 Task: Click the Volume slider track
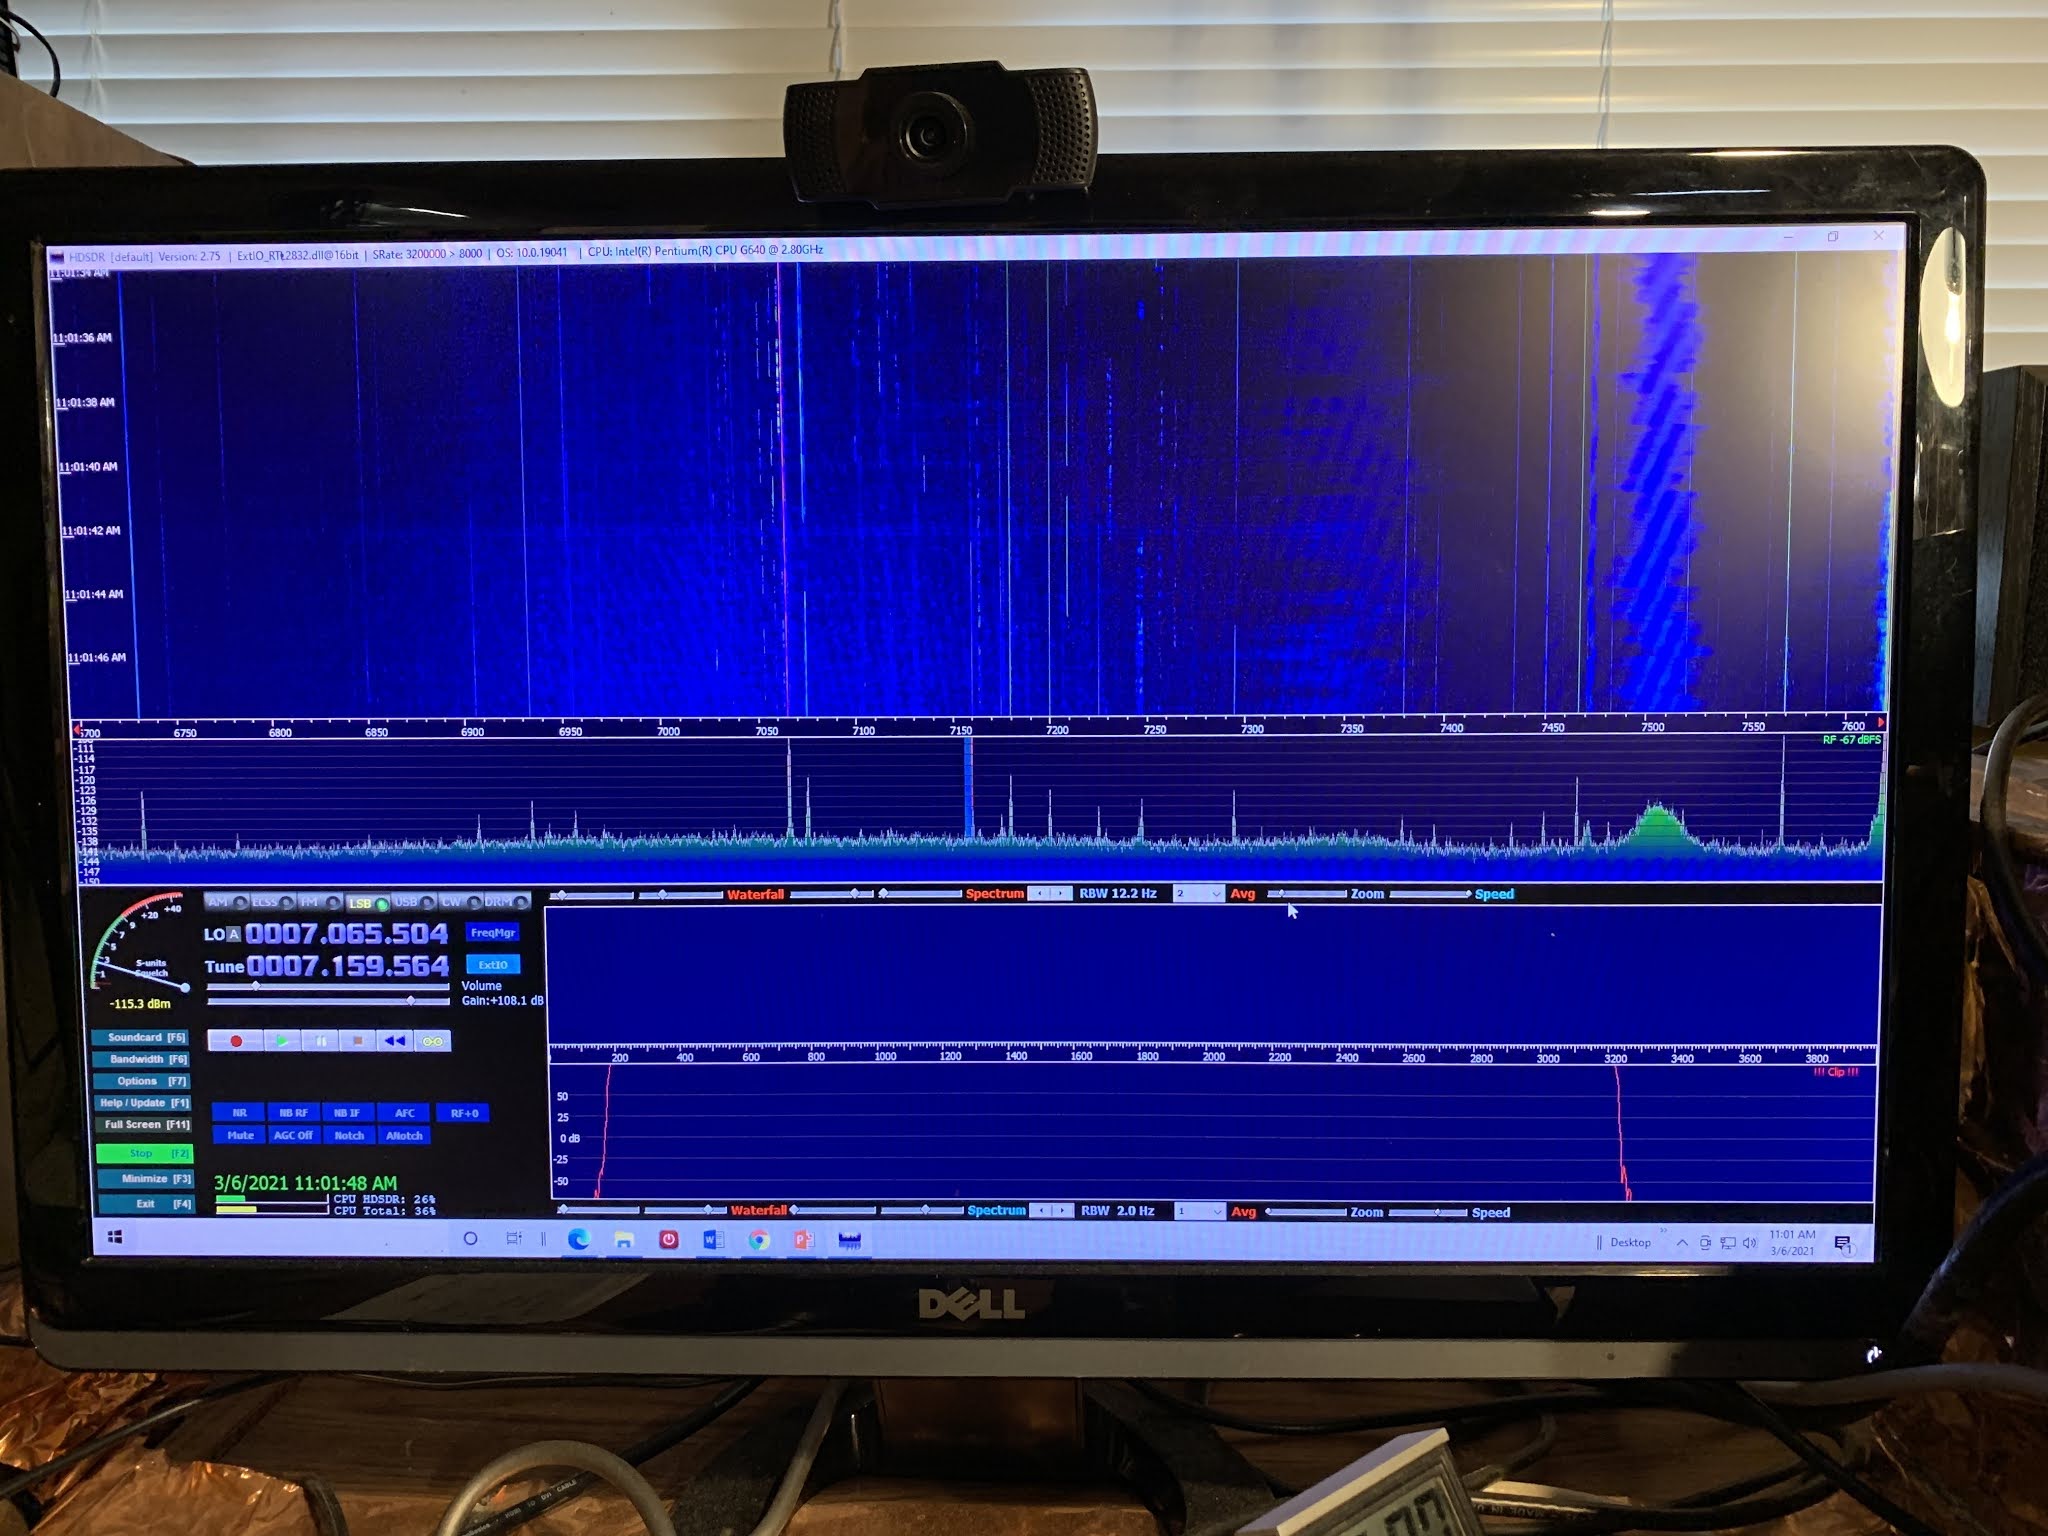pos(328,987)
